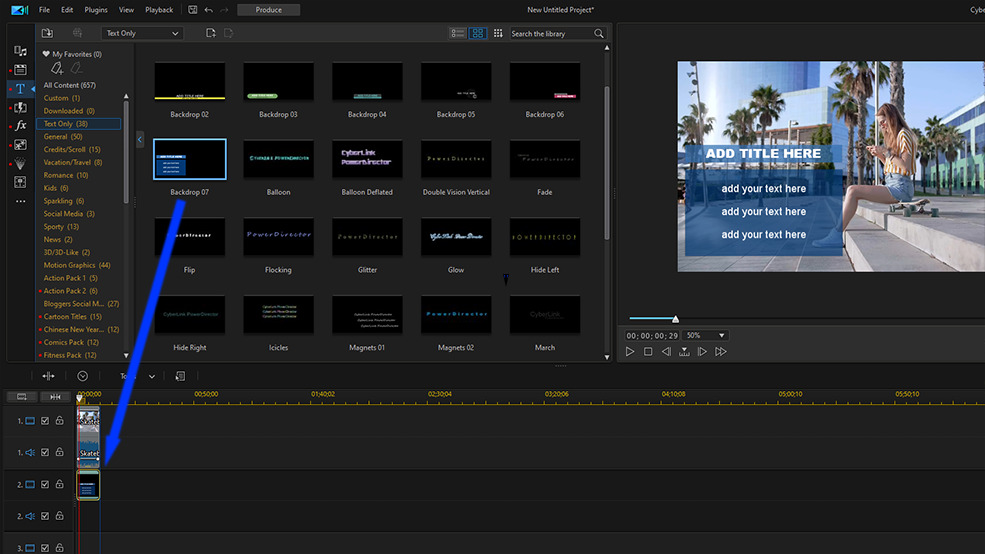Screen dimensions: 985x554
Task: Click the undo arrow in the top bar
Action: tap(208, 10)
